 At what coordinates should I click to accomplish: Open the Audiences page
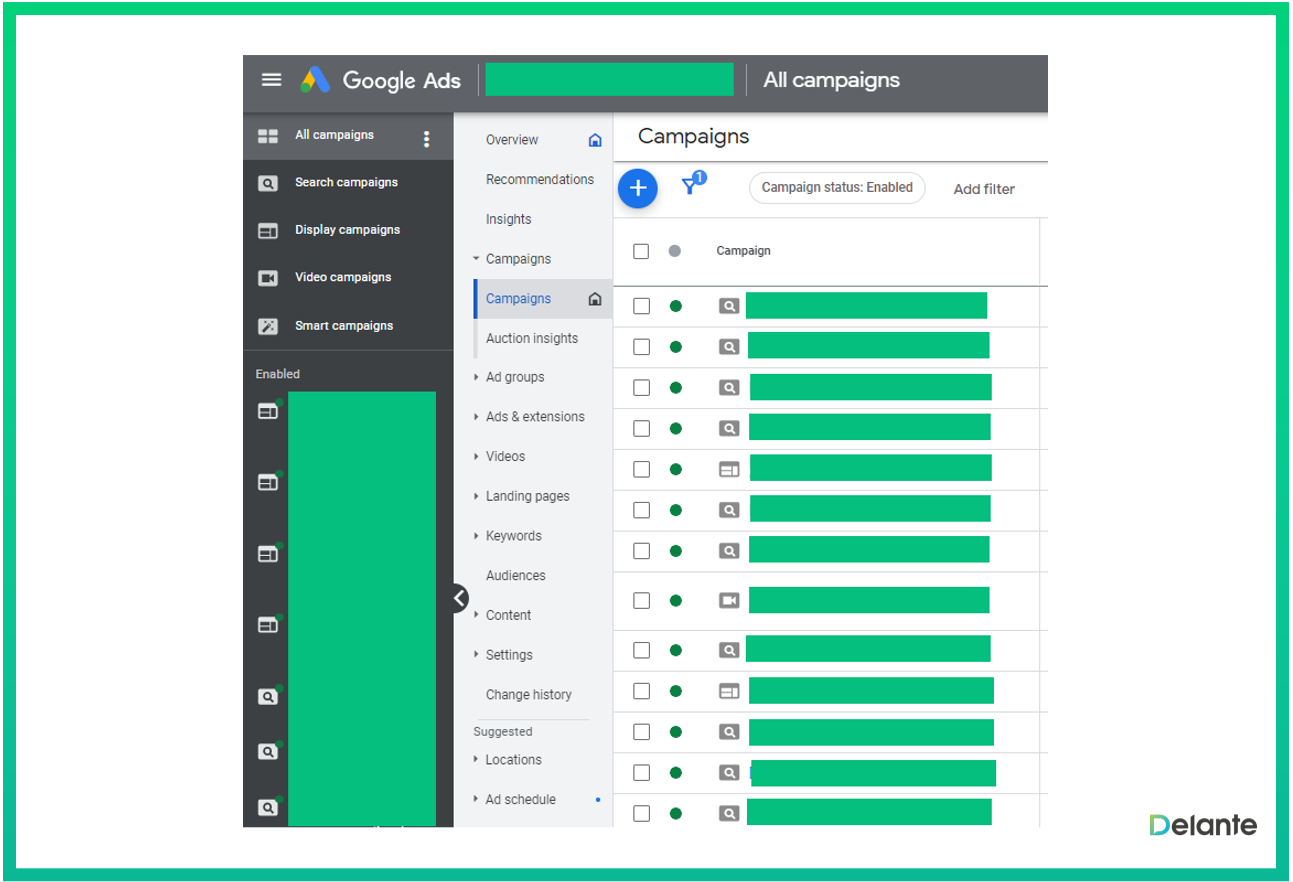click(516, 576)
